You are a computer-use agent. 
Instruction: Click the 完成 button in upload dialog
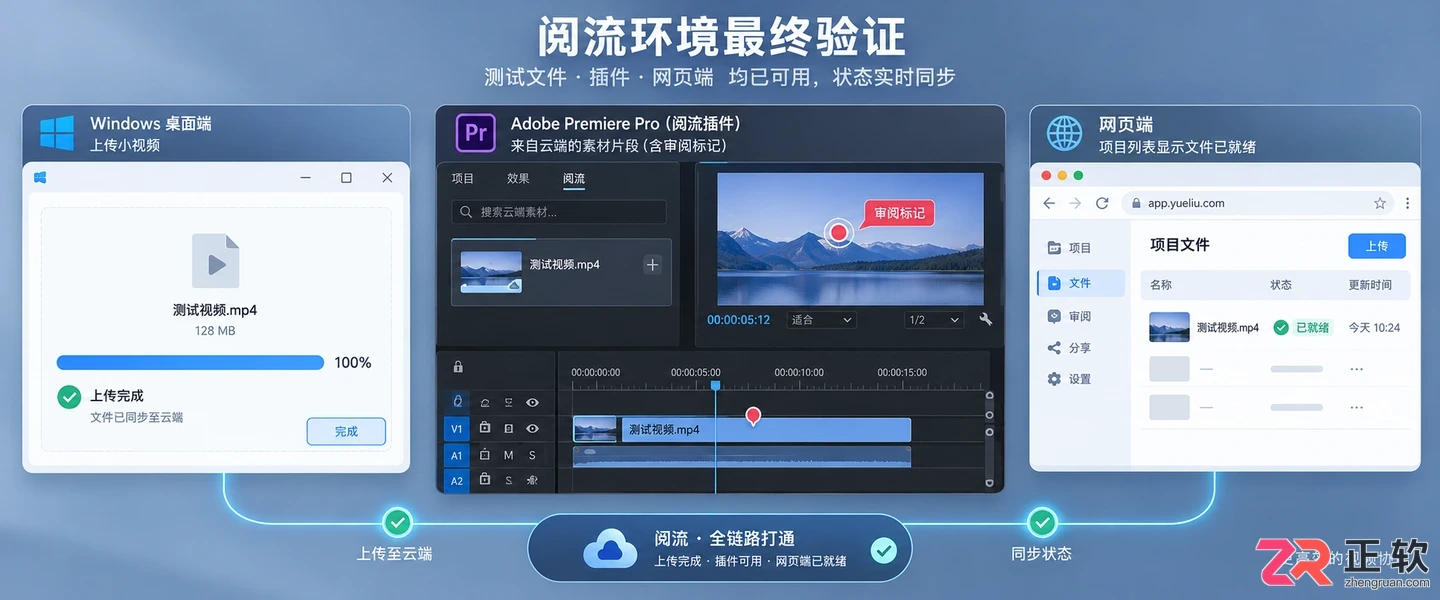pyautogui.click(x=346, y=431)
